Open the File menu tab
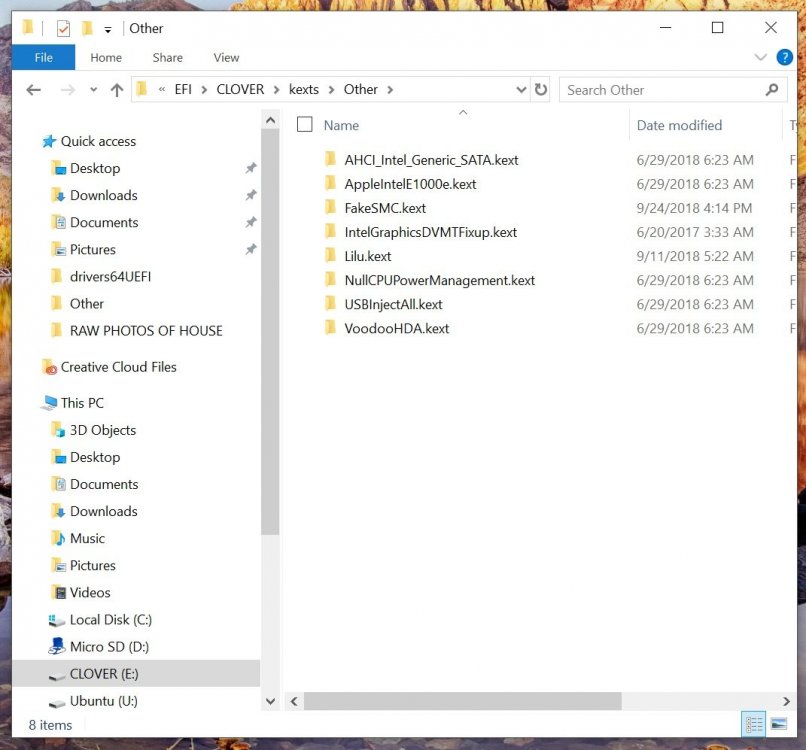 pyautogui.click(x=44, y=58)
